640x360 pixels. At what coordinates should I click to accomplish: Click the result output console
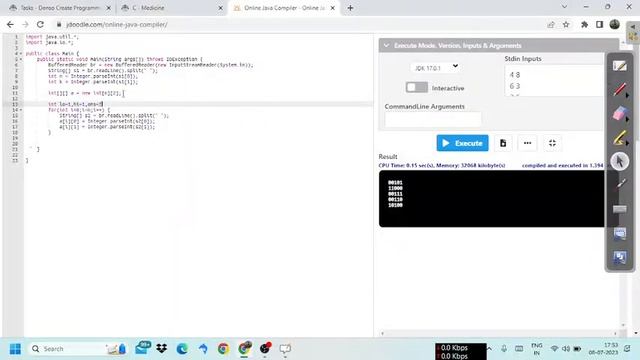[x=492, y=199]
